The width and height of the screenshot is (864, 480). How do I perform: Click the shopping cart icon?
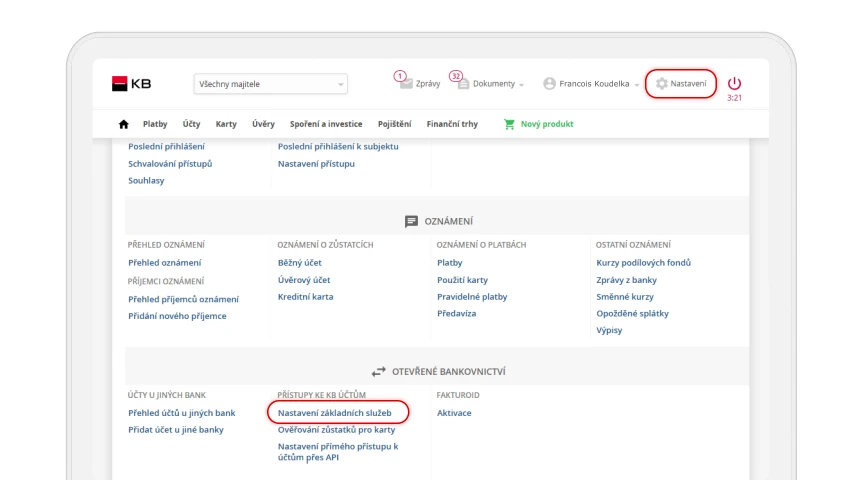click(x=509, y=124)
